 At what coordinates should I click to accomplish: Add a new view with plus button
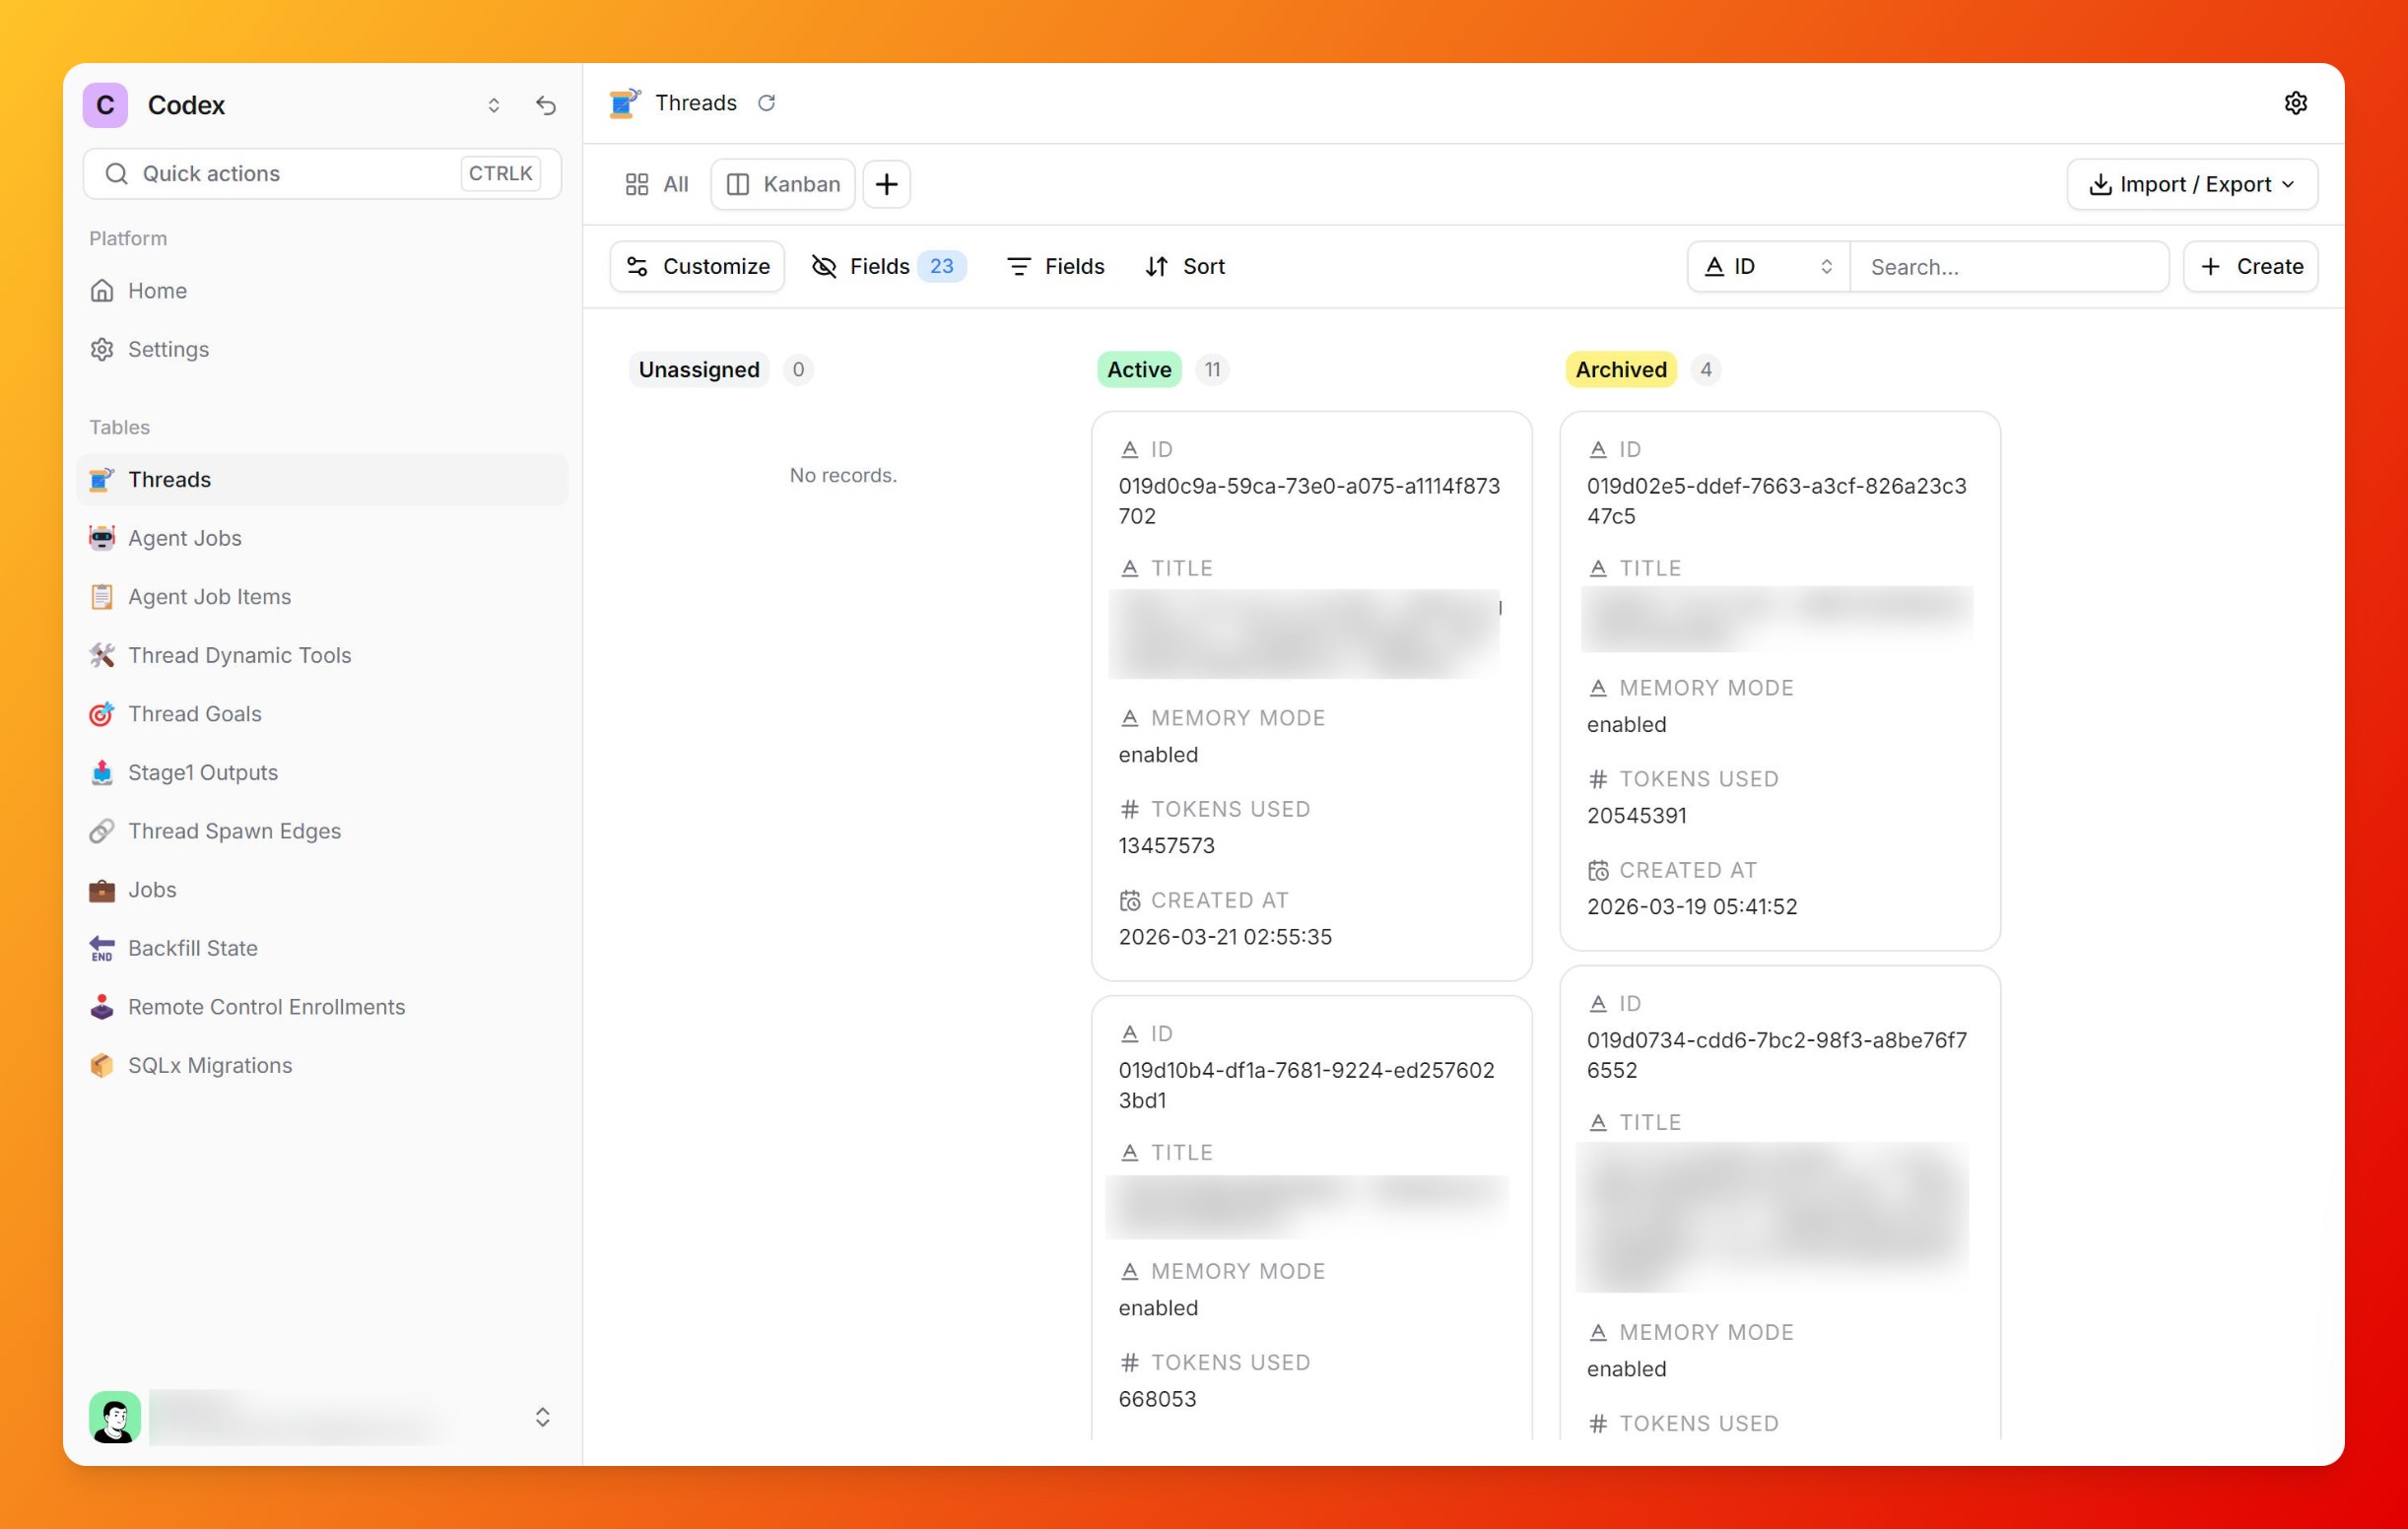(x=886, y=184)
